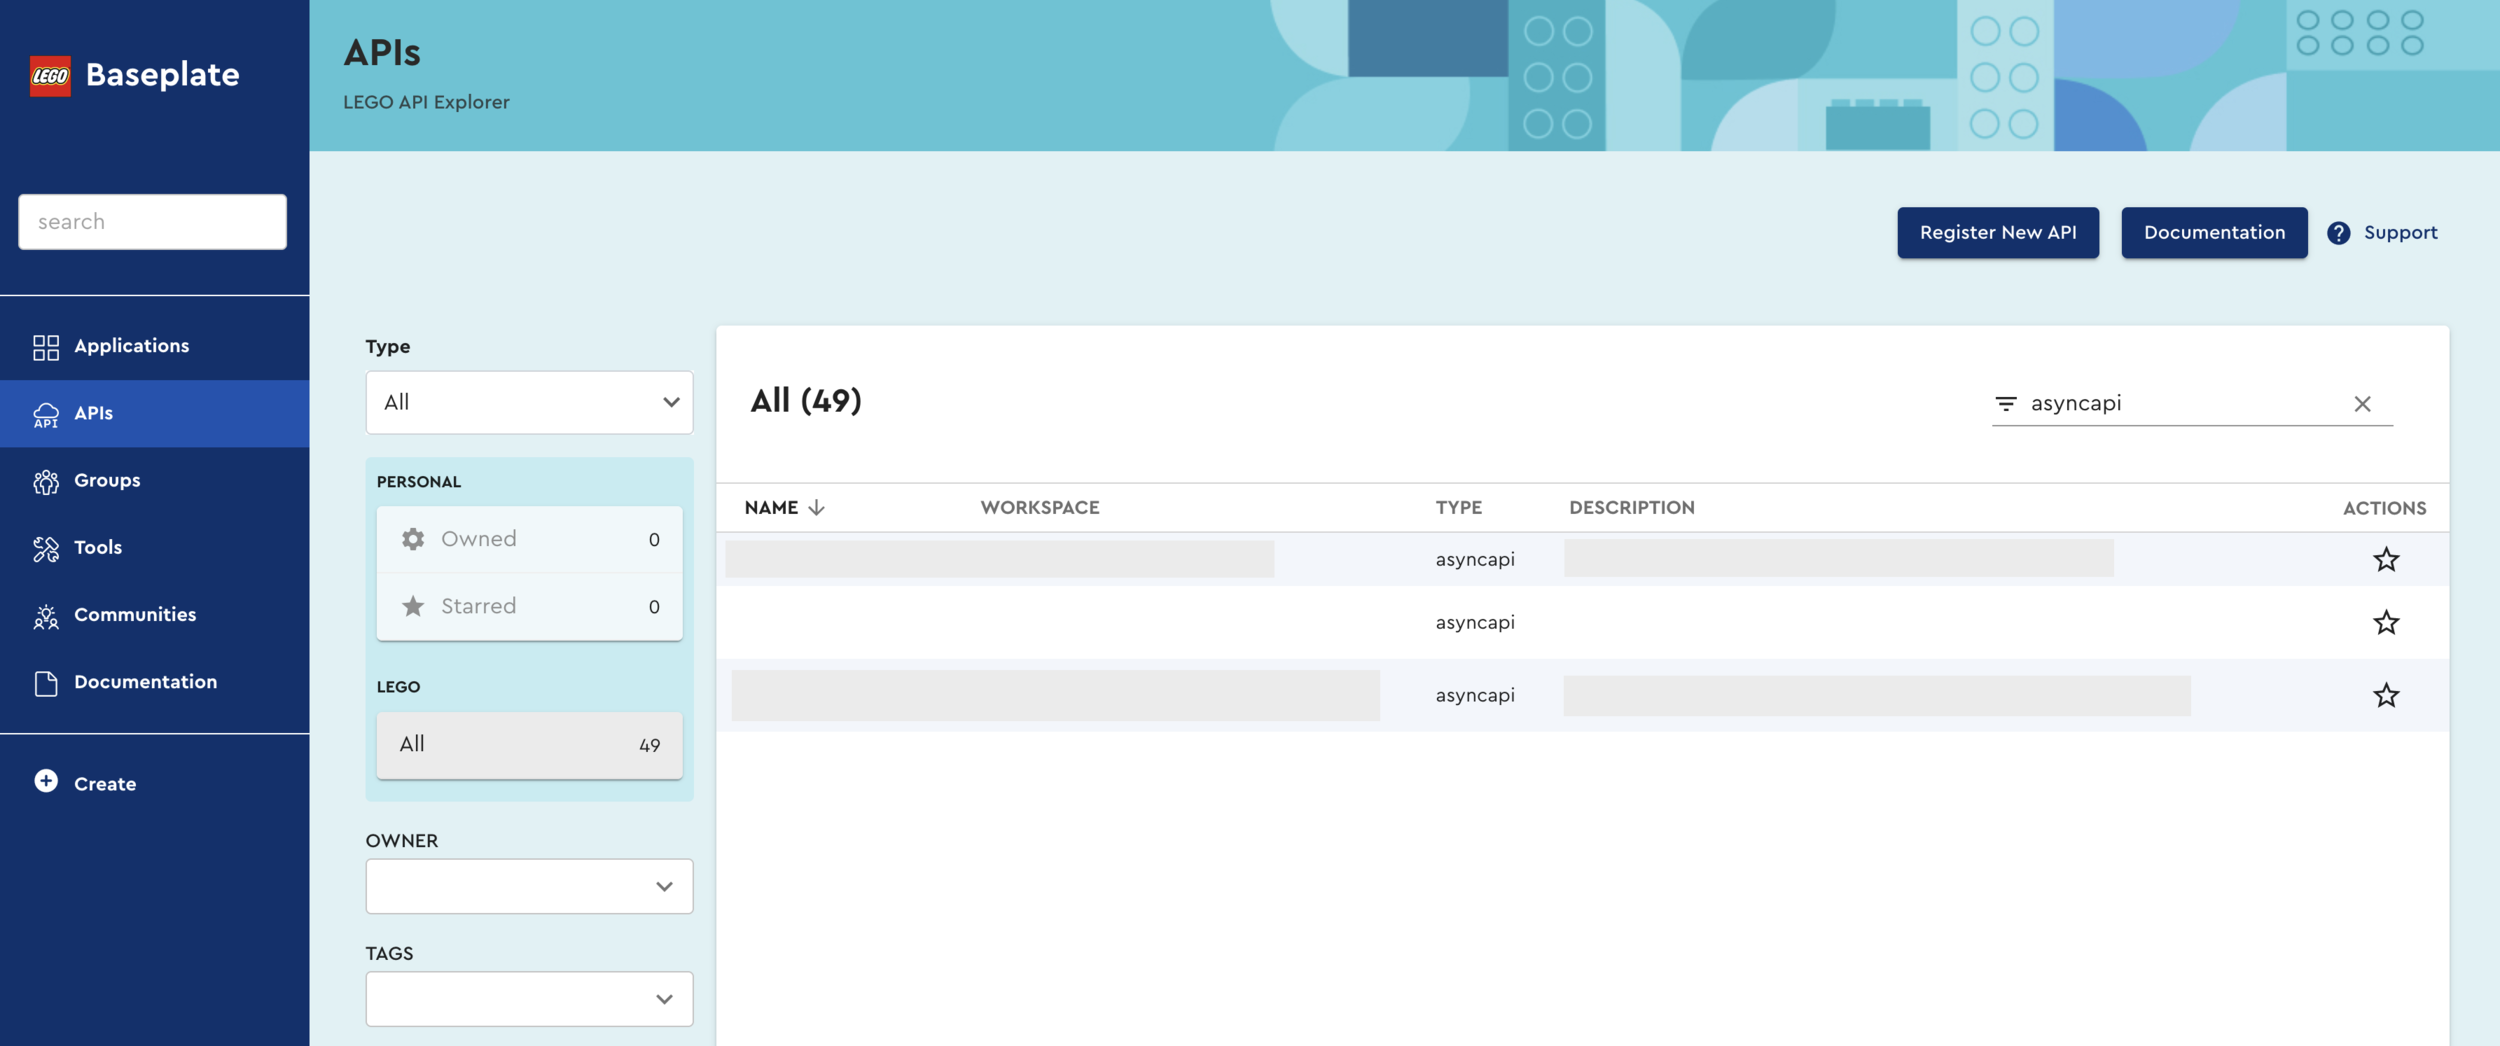This screenshot has height=1046, width=2500.
Task: Clear the asyncapi filter
Action: pos(2362,404)
